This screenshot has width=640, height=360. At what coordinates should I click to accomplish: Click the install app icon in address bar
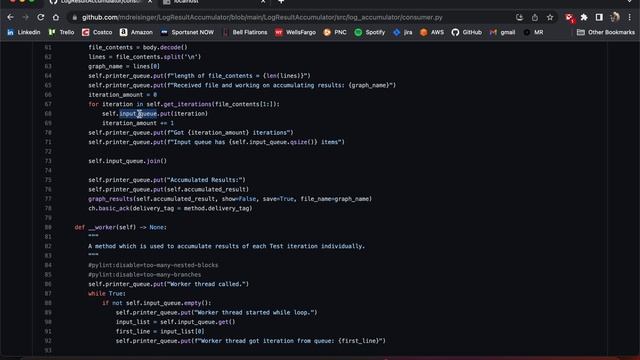coord(519,17)
